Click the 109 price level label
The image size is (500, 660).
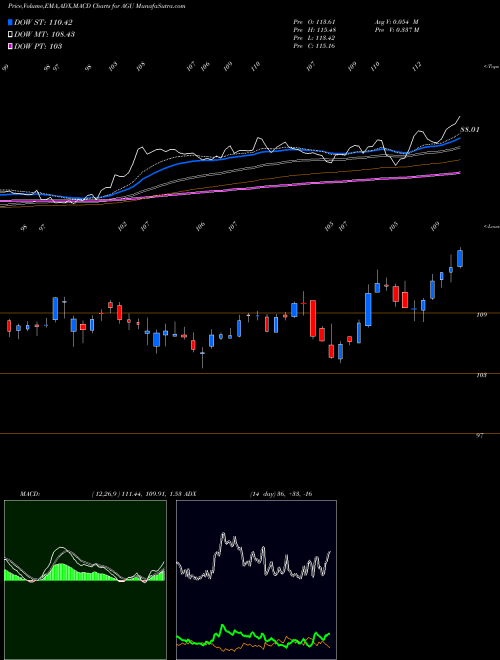pyautogui.click(x=481, y=314)
